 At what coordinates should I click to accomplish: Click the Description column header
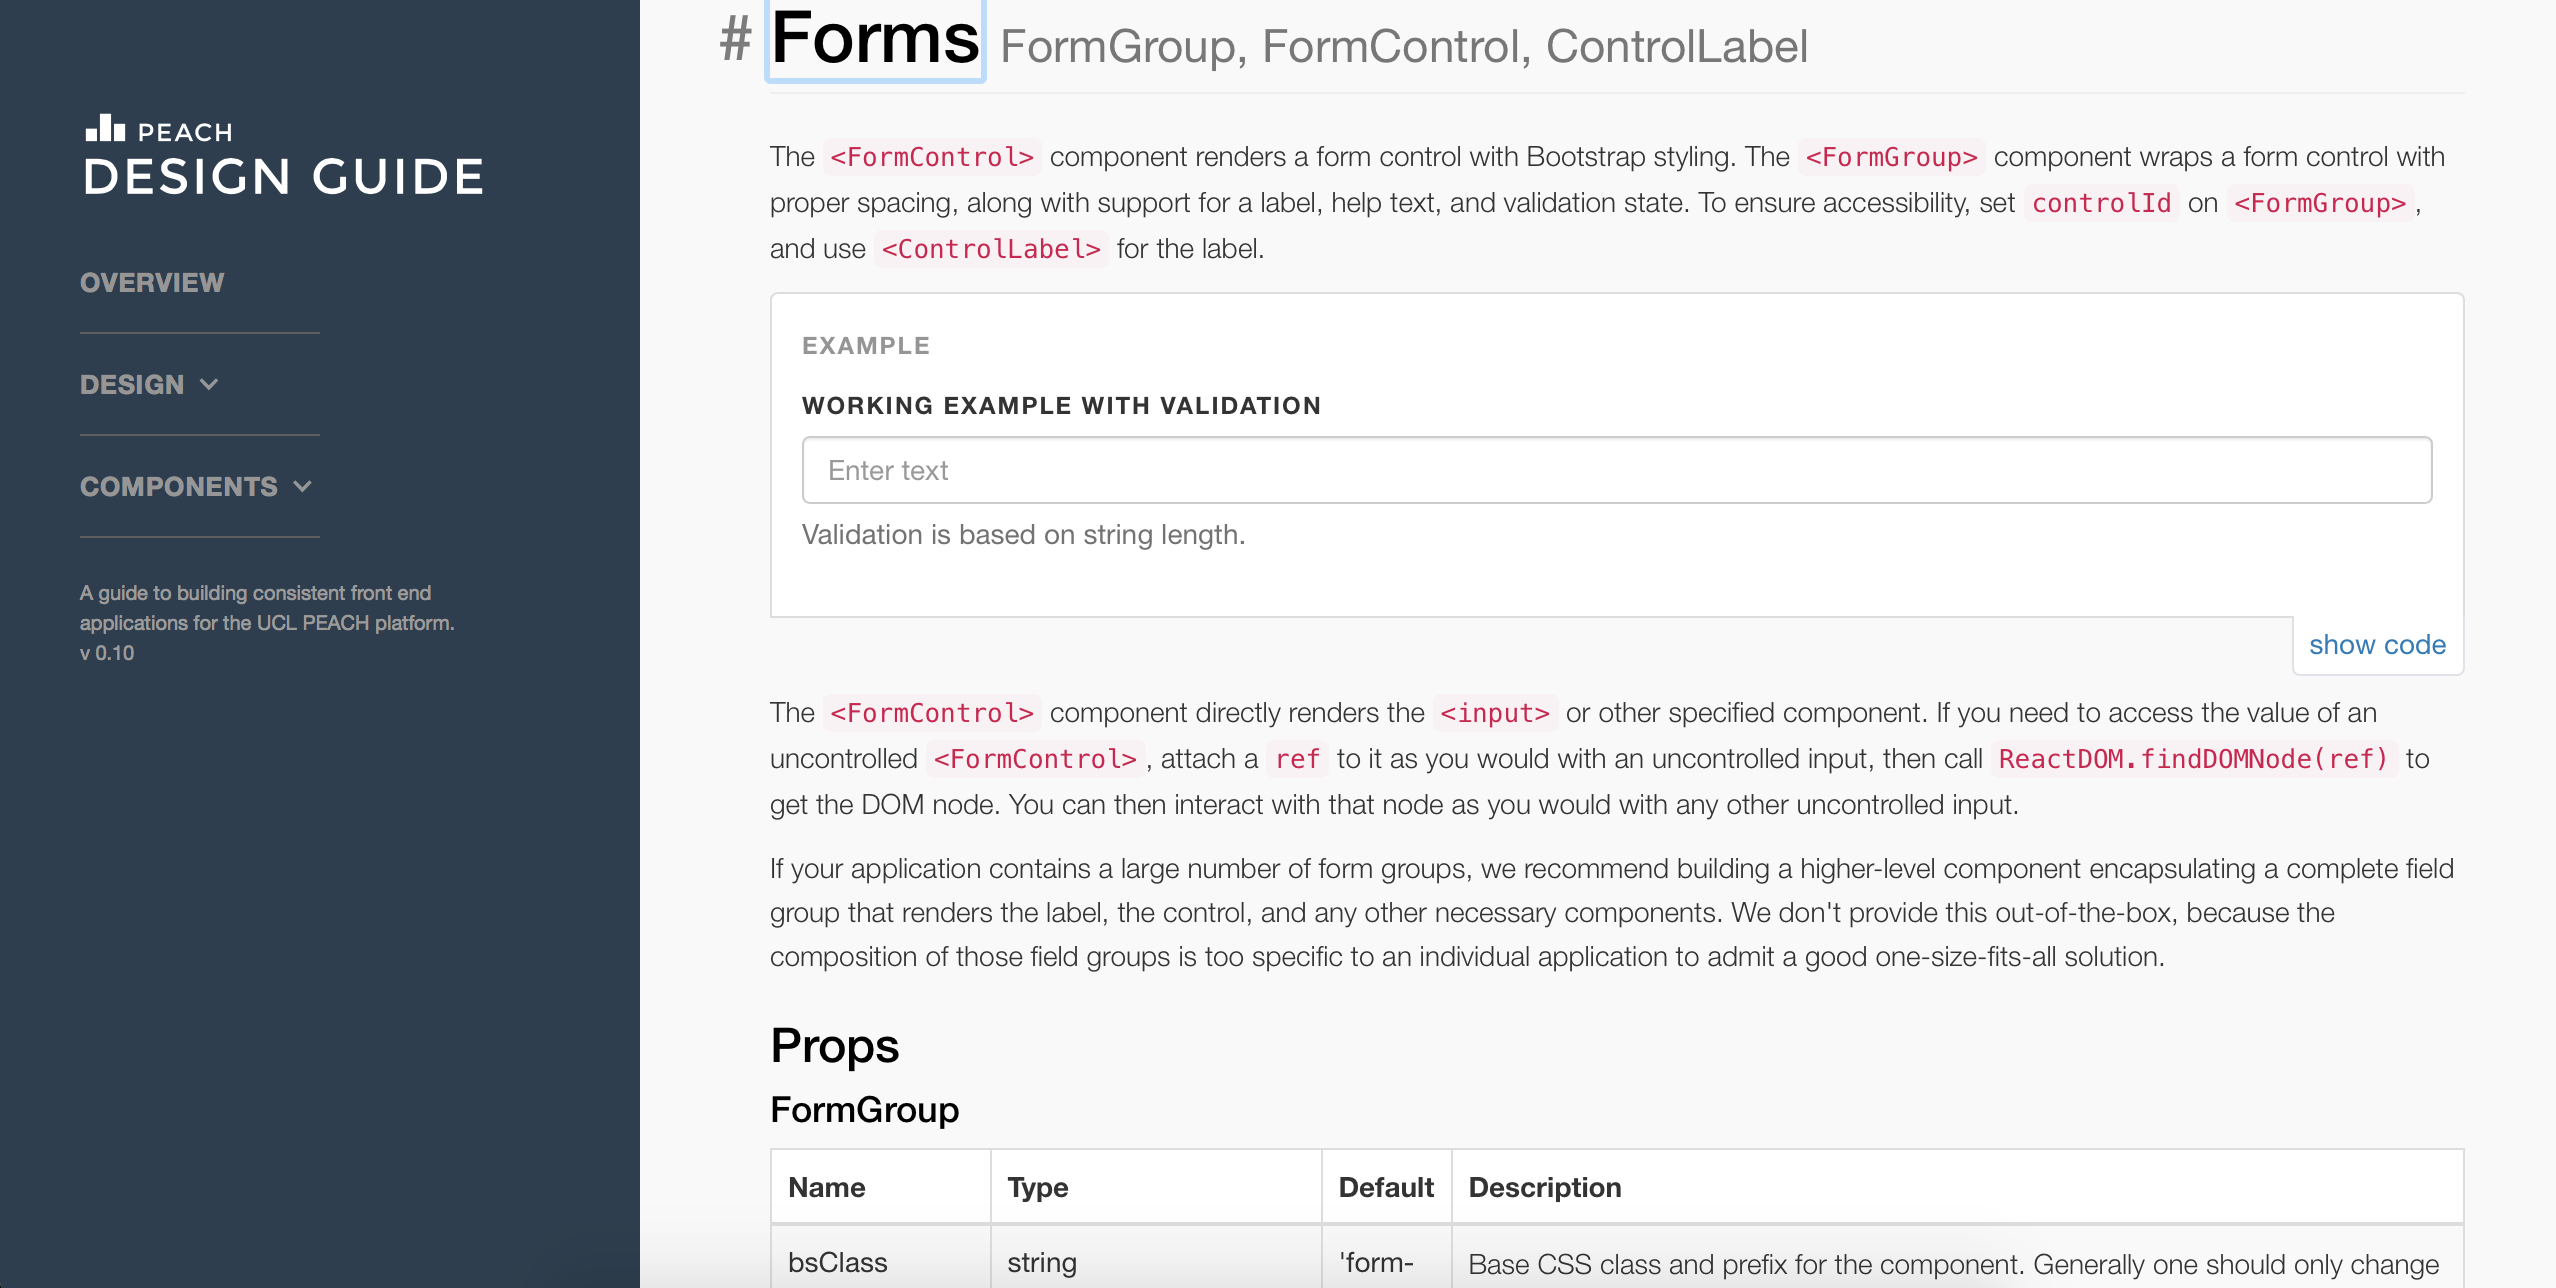(x=1545, y=1187)
